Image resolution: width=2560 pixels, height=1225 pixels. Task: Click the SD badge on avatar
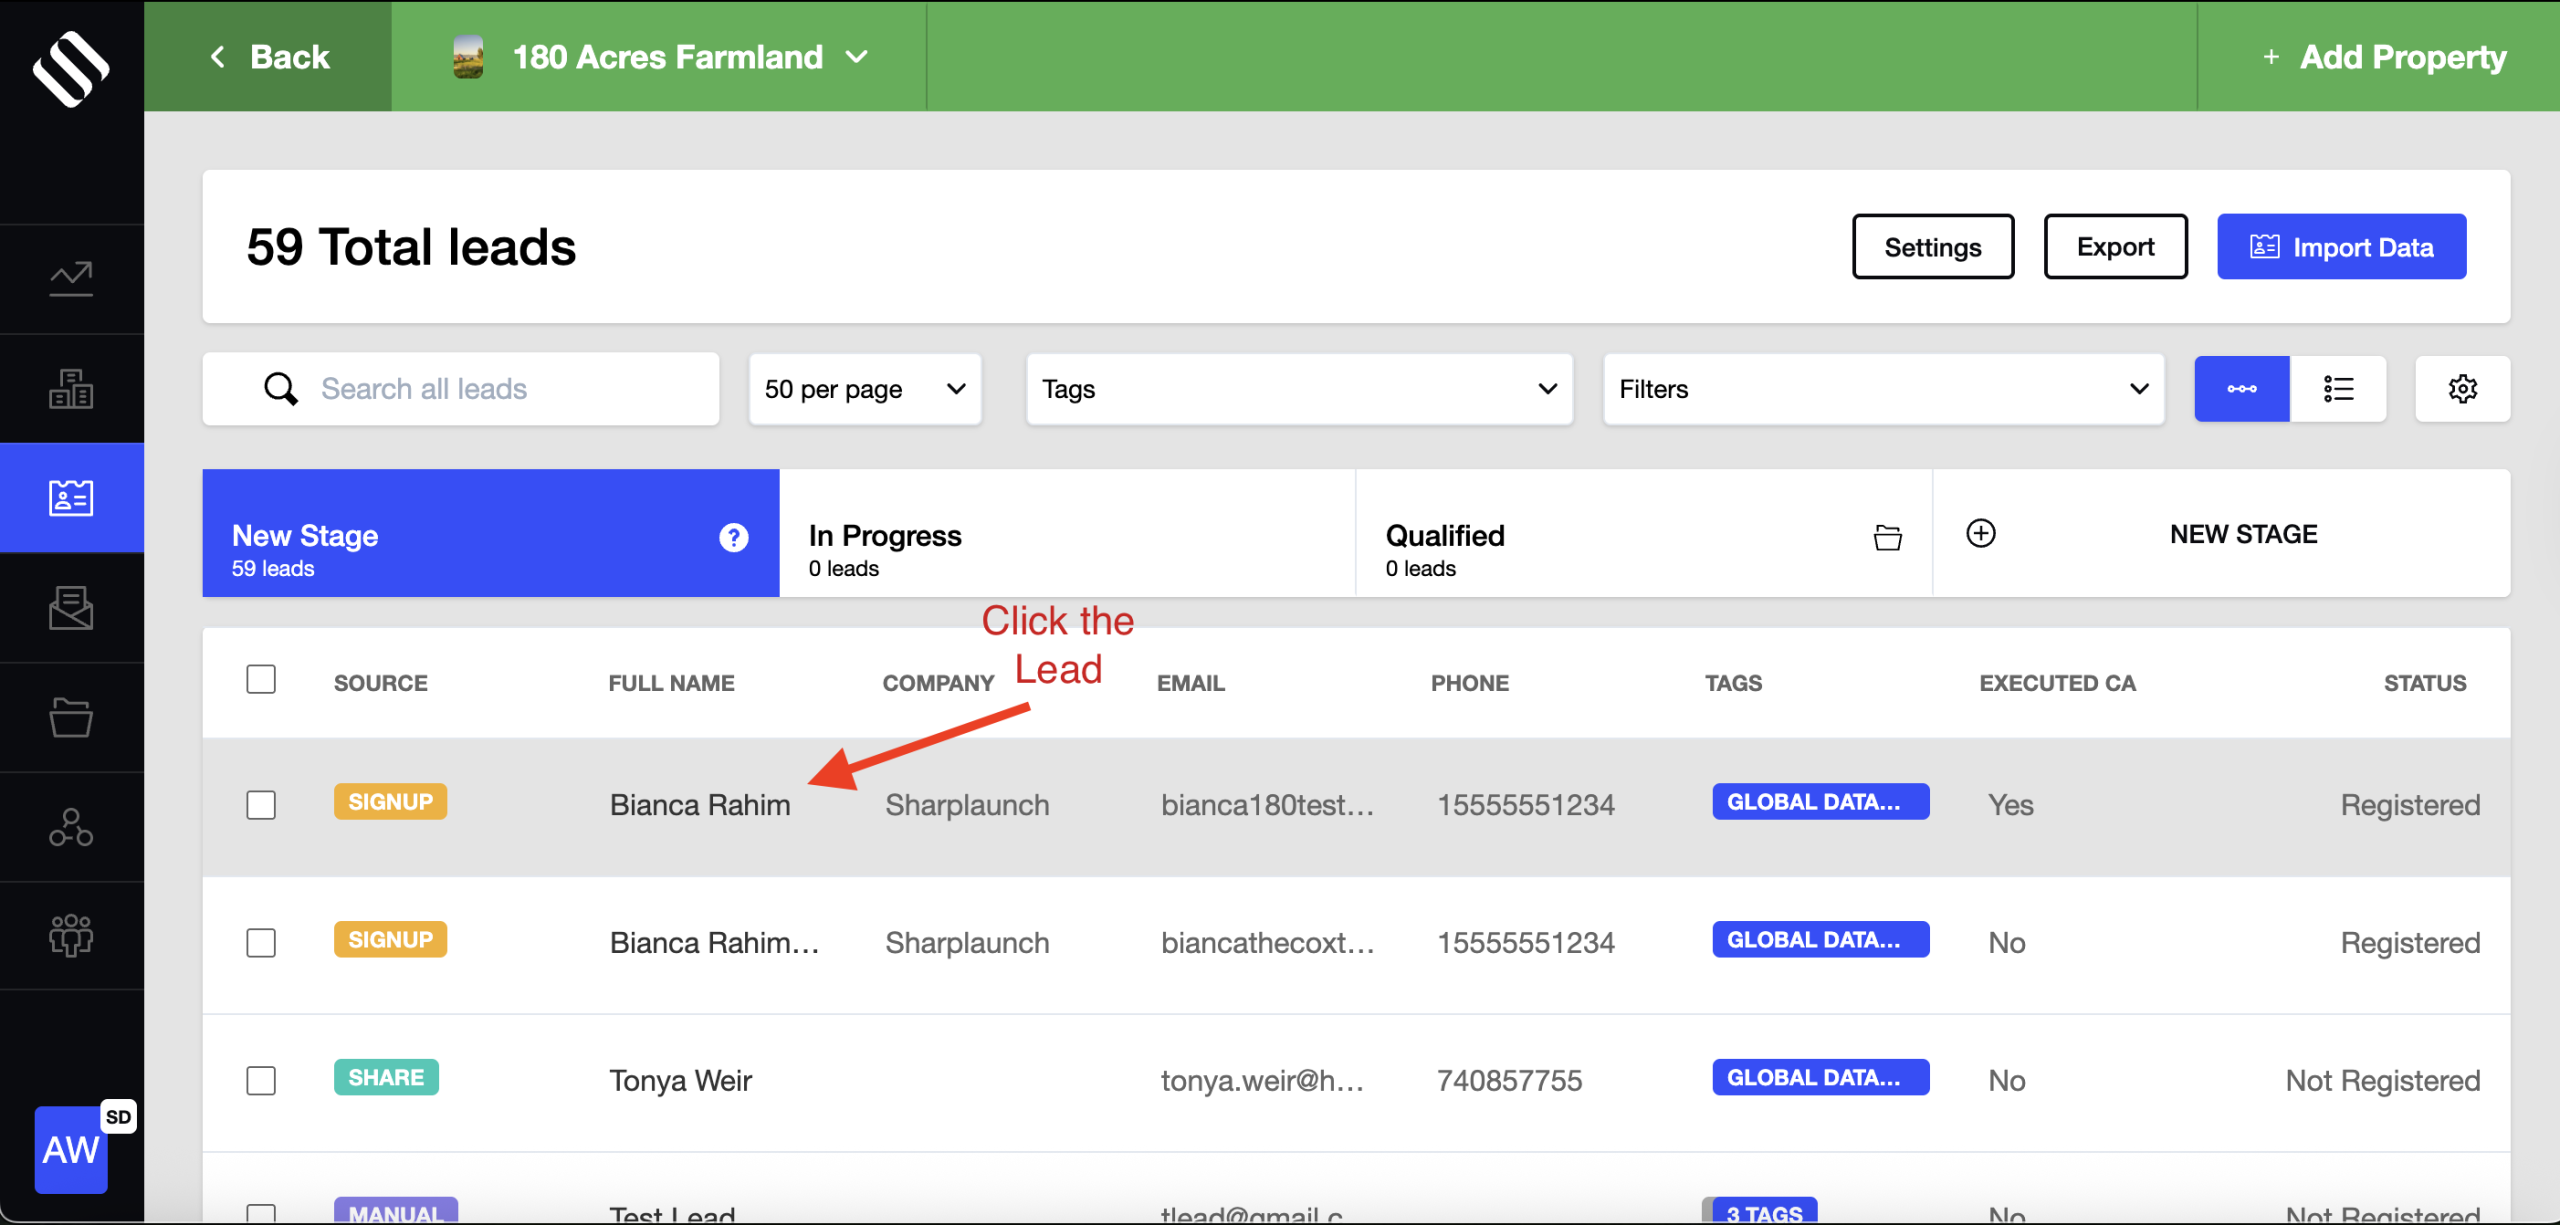click(118, 1117)
